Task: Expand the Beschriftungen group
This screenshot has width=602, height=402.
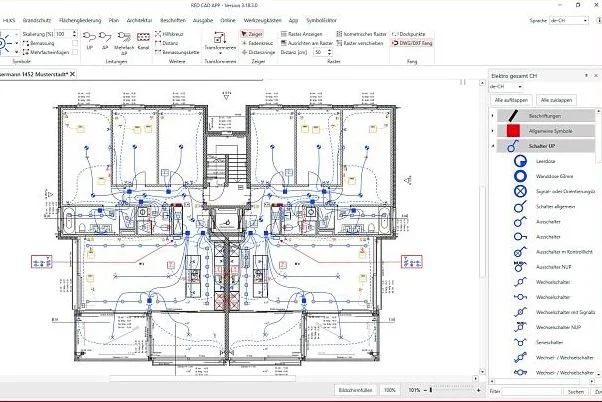Action: [493, 116]
